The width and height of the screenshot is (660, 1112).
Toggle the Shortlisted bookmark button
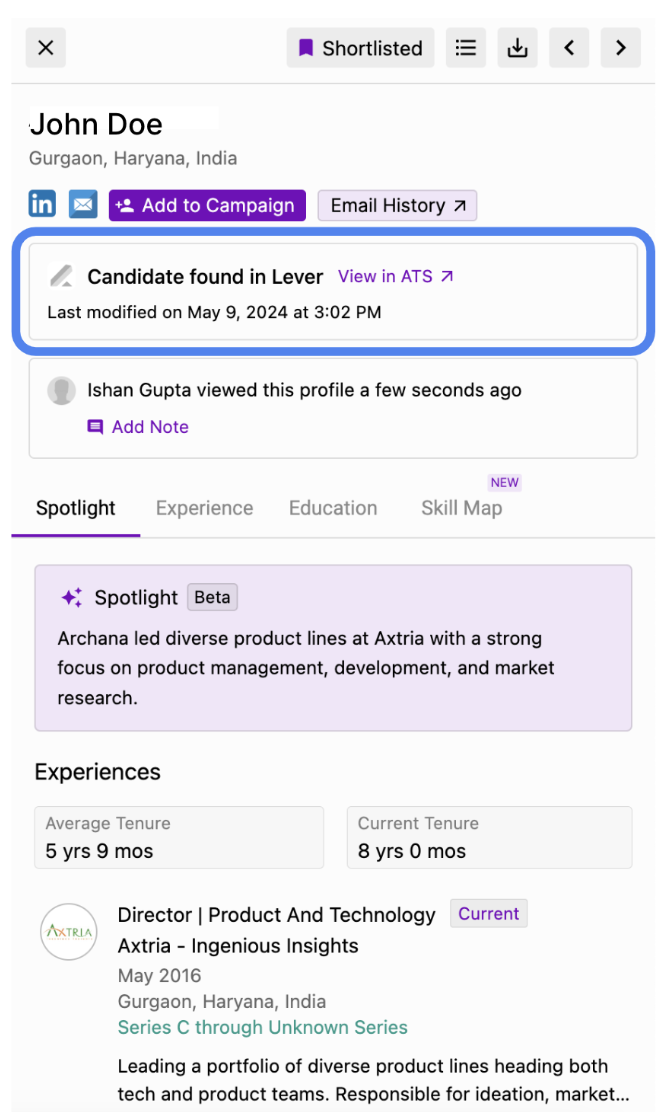pos(360,48)
